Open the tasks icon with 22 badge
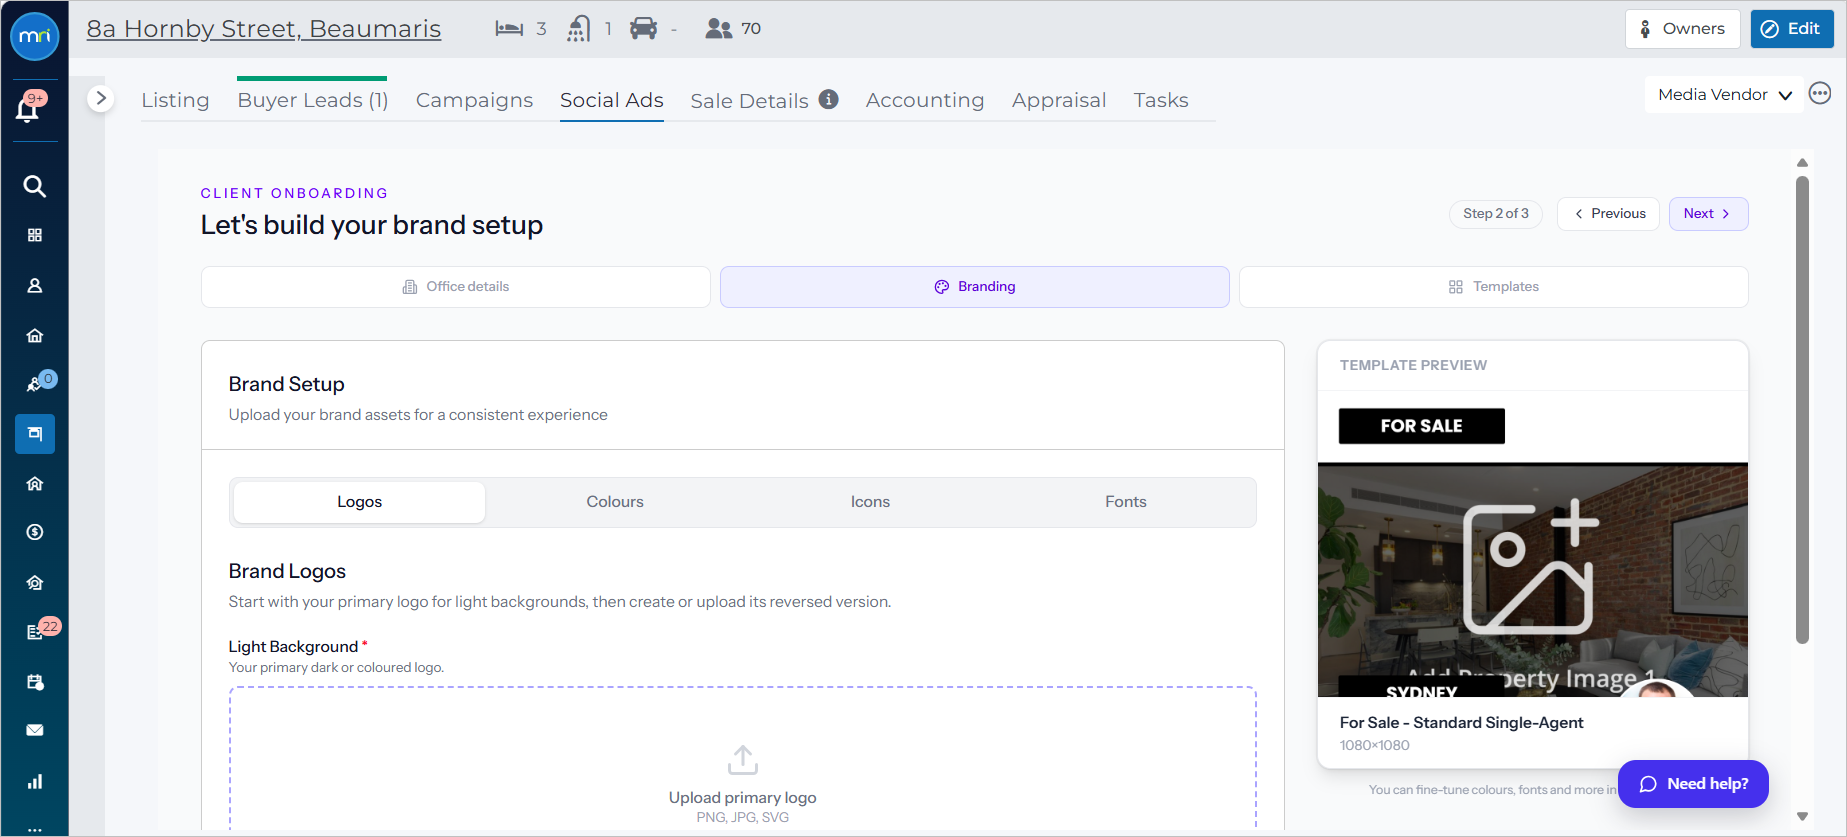Image resolution: width=1847 pixels, height=837 pixels. (35, 632)
